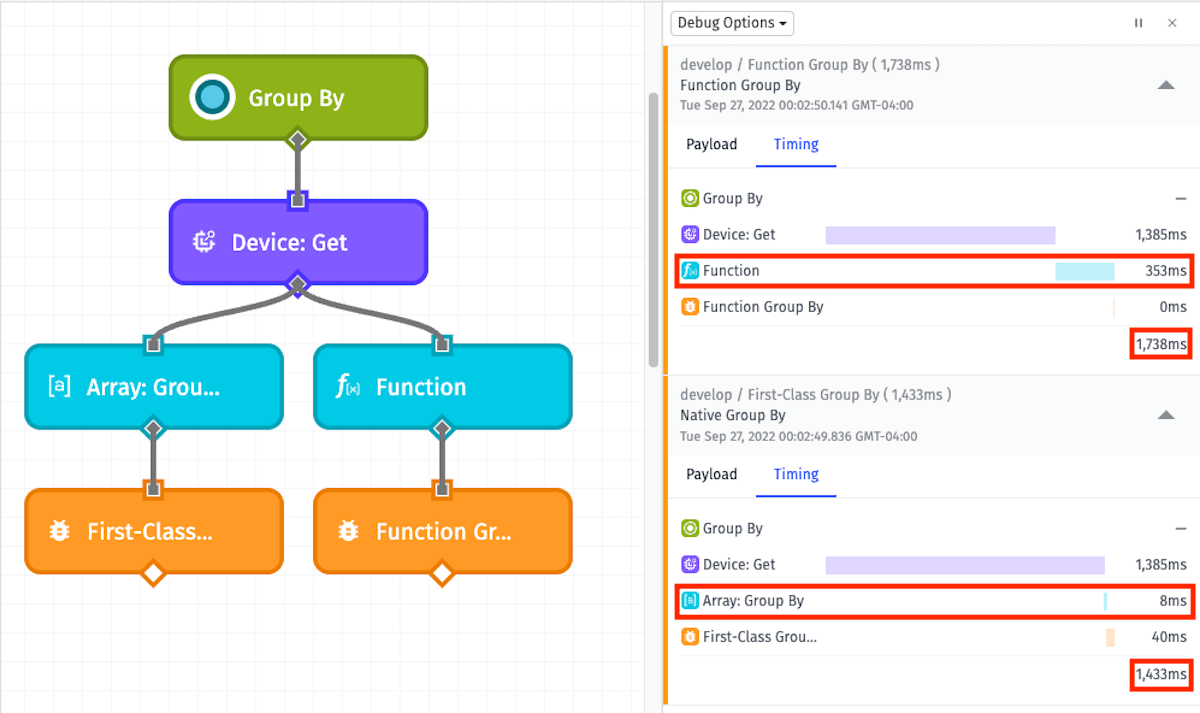Click timestamp 'Tue Sep 27, 2022 00:02:50.141 GMT-04:00'

tap(797, 105)
